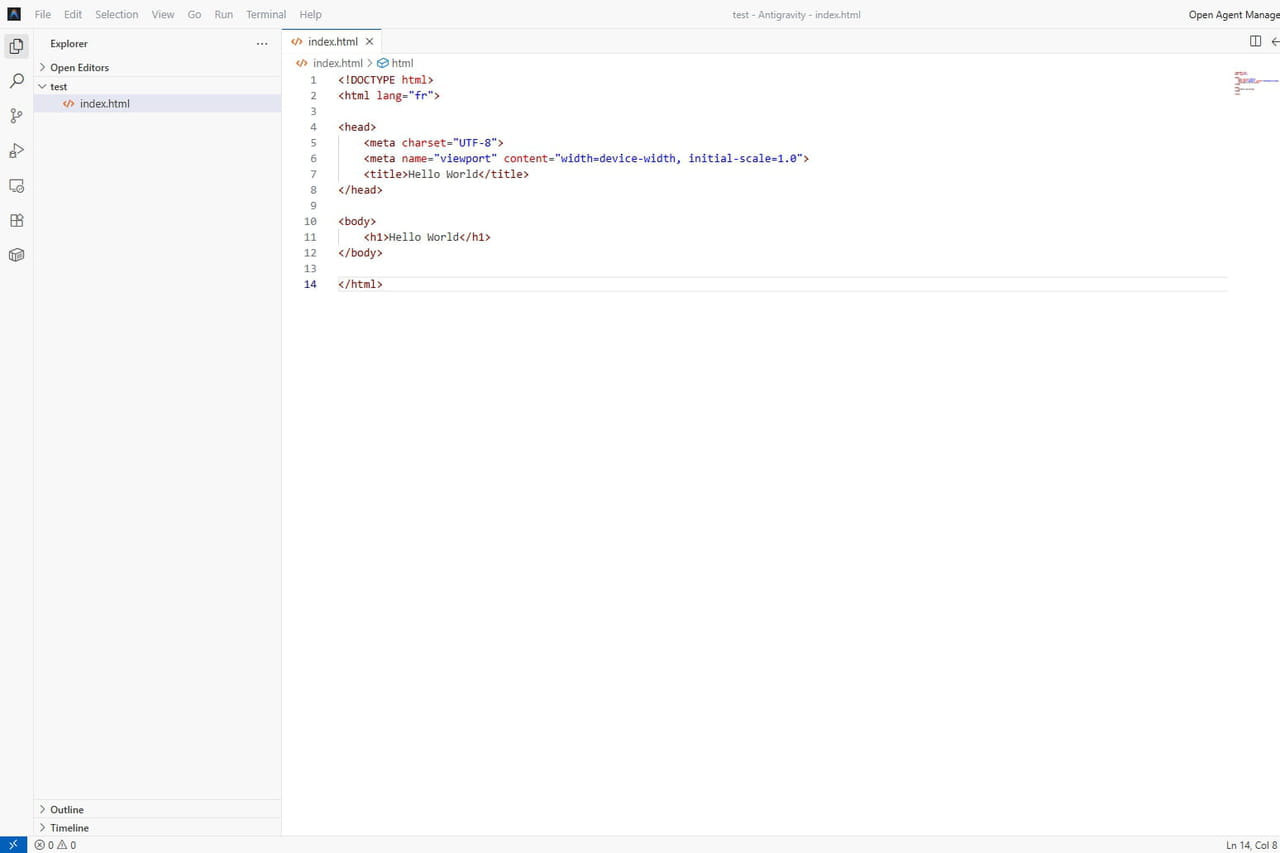Open the Search view icon
This screenshot has height=853, width=1280.
pos(16,81)
